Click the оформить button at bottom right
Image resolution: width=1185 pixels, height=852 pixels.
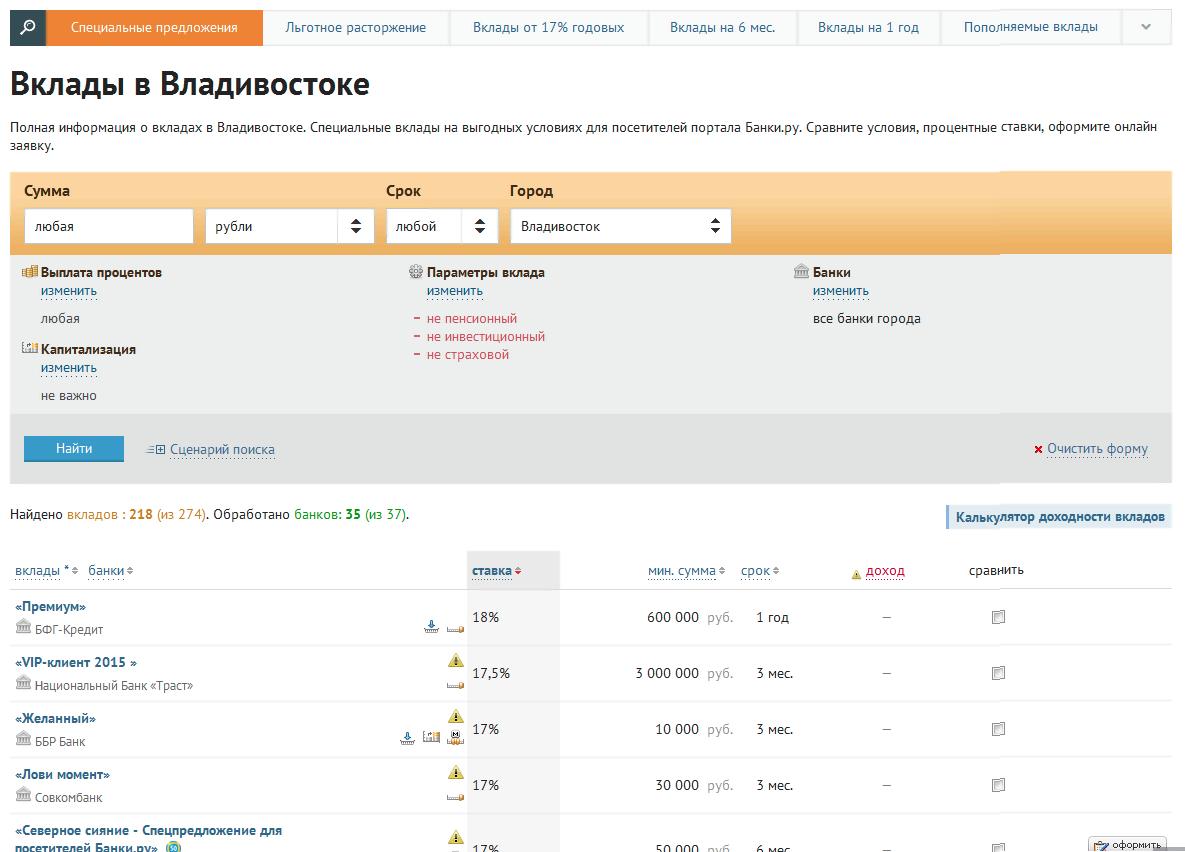(x=1128, y=844)
